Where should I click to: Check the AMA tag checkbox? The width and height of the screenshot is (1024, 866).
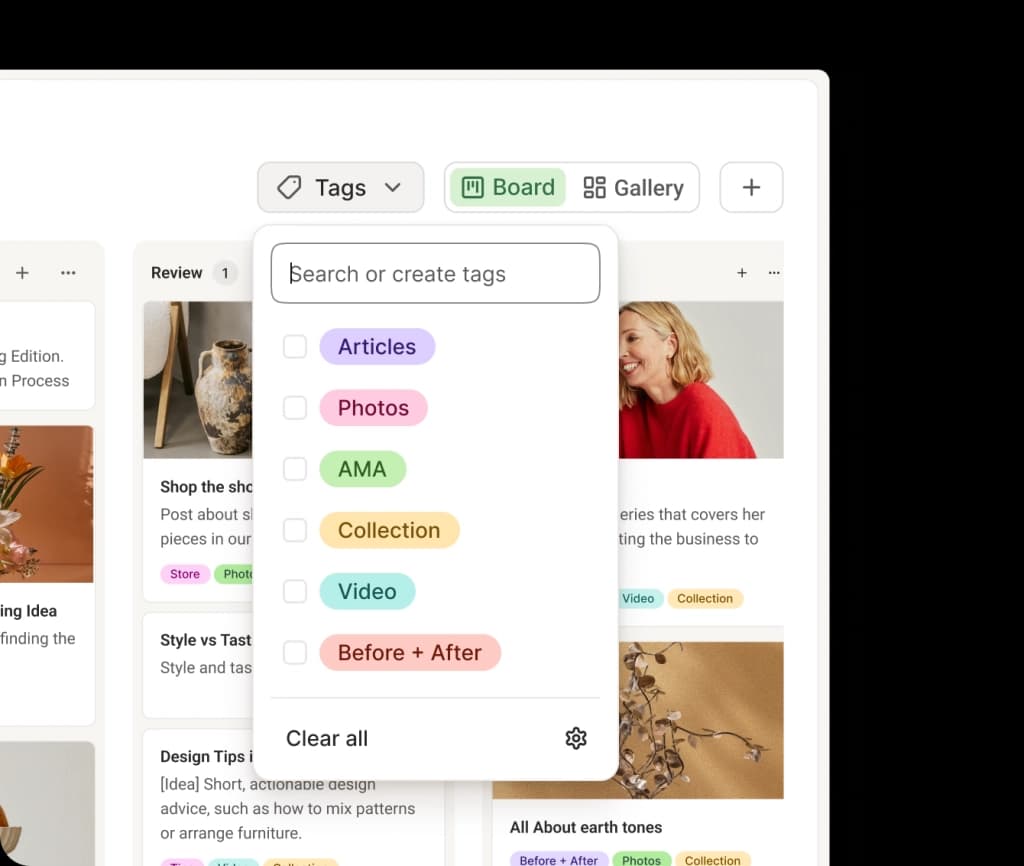point(295,468)
